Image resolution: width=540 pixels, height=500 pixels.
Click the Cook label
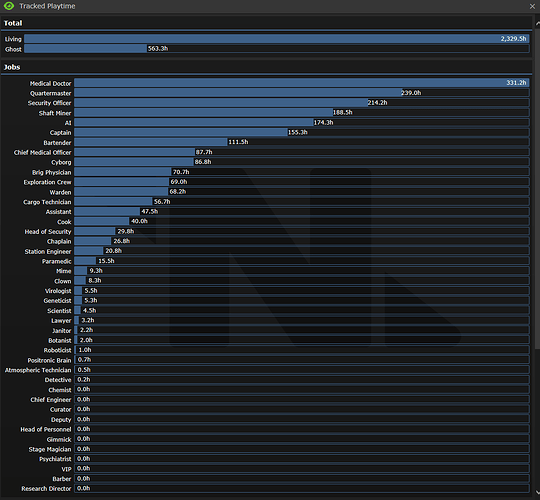64,222
